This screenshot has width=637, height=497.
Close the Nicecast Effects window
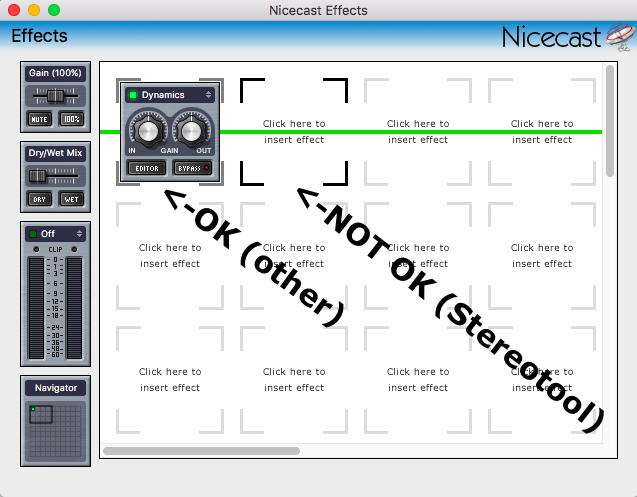pyautogui.click(x=14, y=10)
